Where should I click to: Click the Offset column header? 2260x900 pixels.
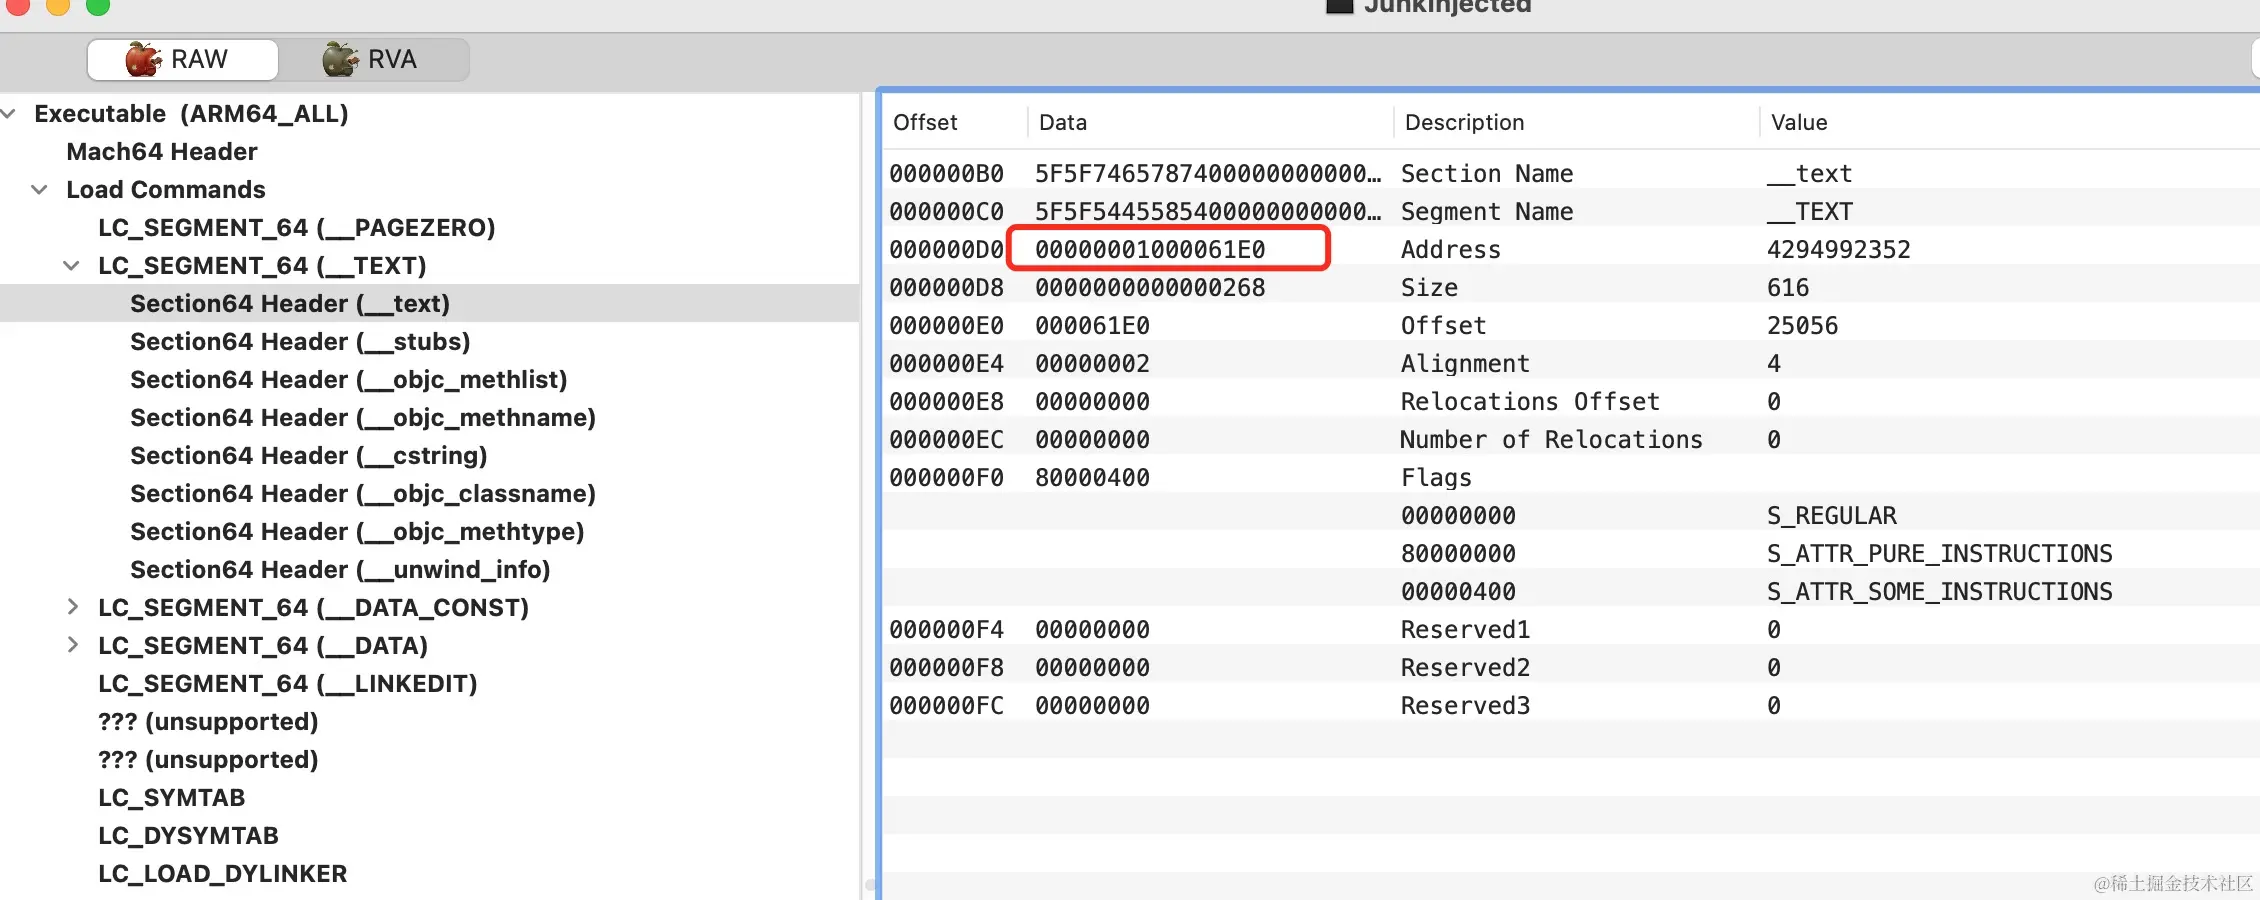tap(925, 122)
